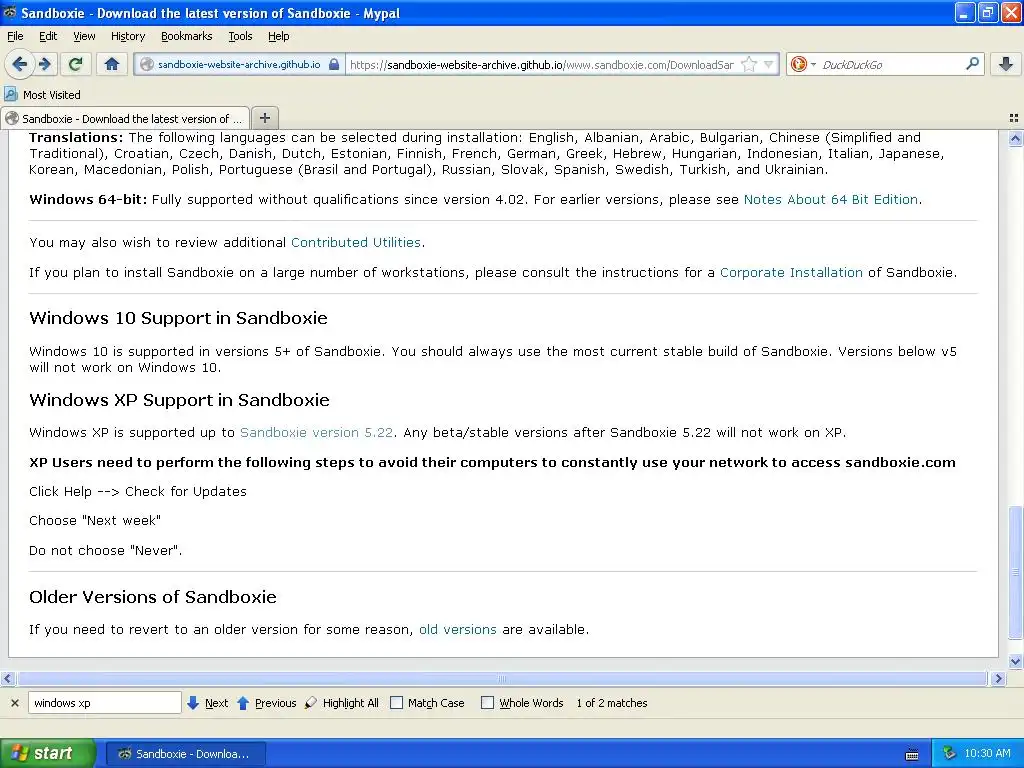This screenshot has height=768, width=1024.
Task: Open Sandboxie version 5.22 link
Action: click(316, 432)
